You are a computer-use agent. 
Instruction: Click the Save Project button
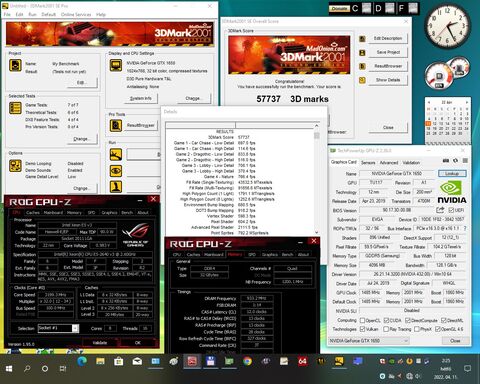click(x=388, y=52)
